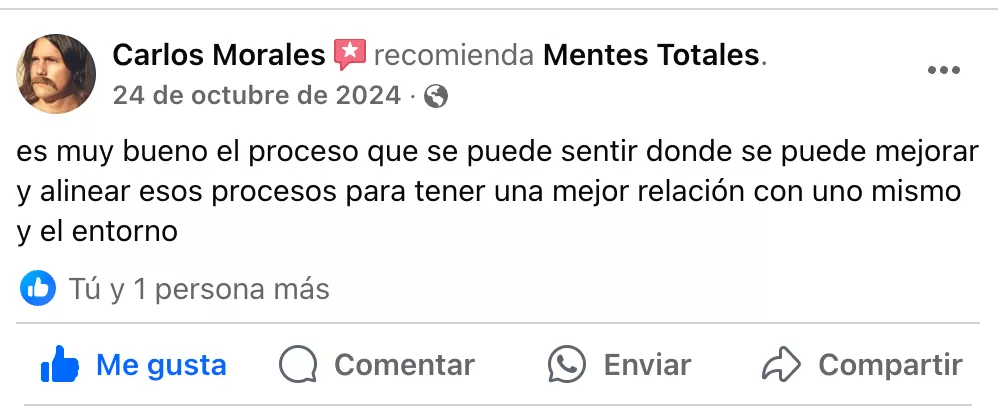Click the blue thumbs-up icon in Me gusta

pyautogui.click(x=59, y=365)
